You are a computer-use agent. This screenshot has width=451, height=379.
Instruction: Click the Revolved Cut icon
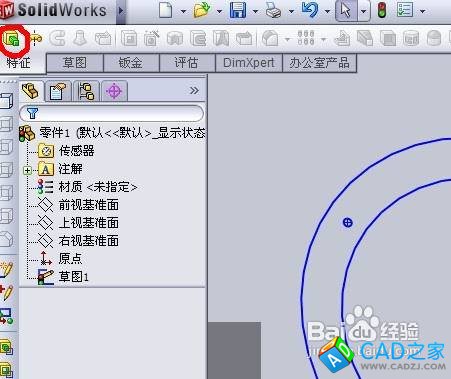(175, 39)
